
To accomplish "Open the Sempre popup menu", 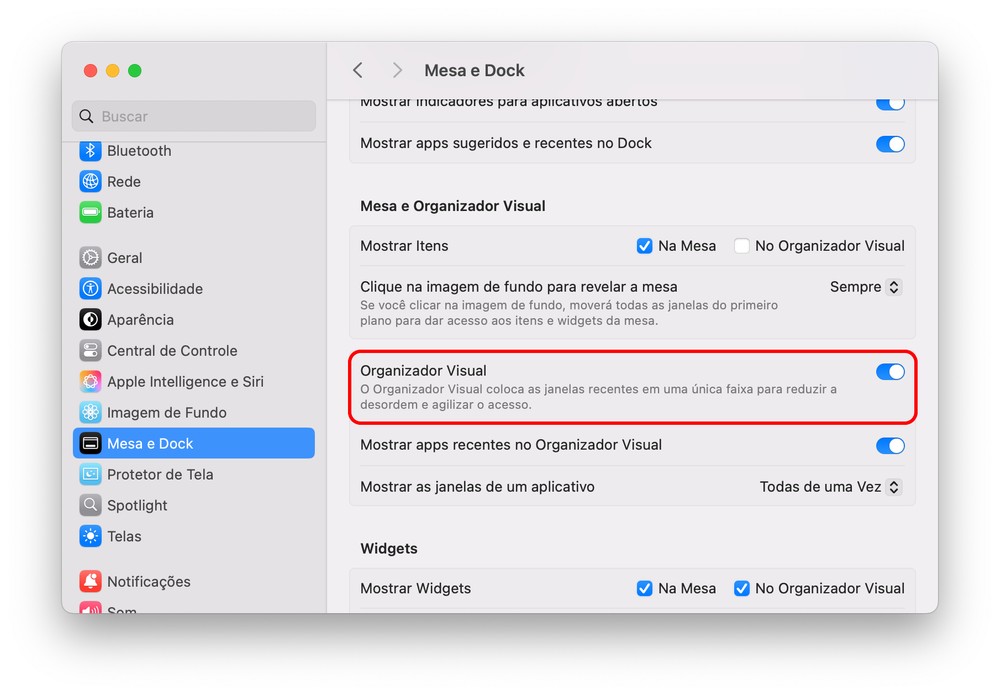I will pyautogui.click(x=865, y=287).
